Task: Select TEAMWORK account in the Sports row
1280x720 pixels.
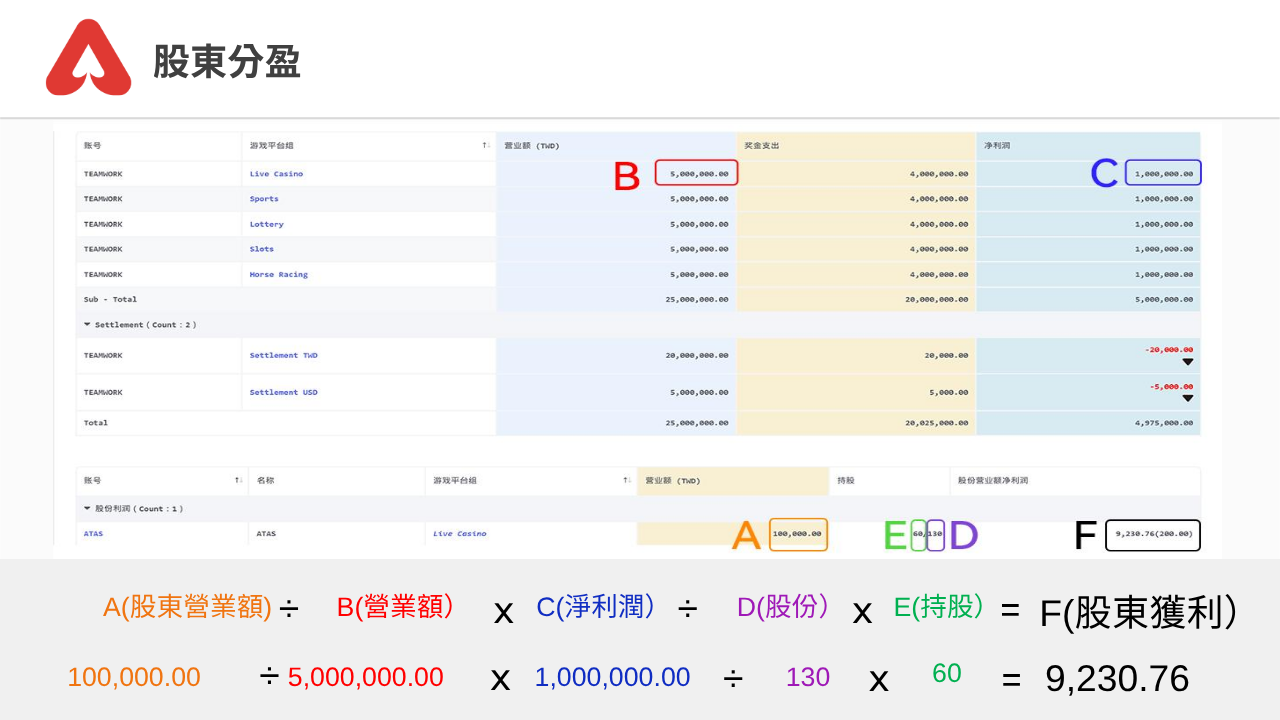Action: (103, 199)
